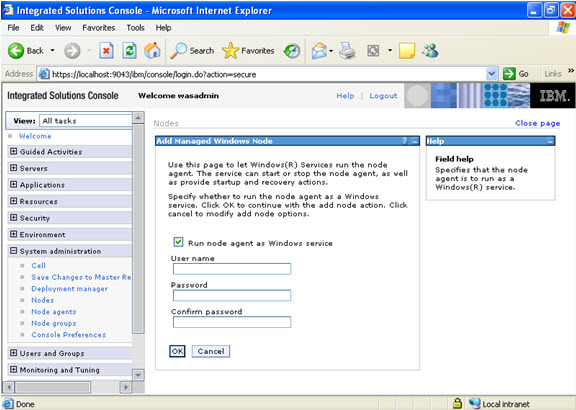Click the Forward arrow icon

pos(72,51)
